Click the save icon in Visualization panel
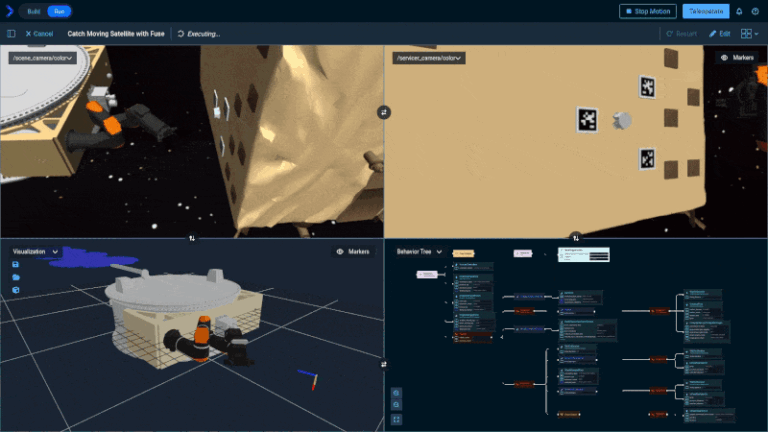Image resolution: width=768 pixels, height=432 pixels. tap(16, 264)
